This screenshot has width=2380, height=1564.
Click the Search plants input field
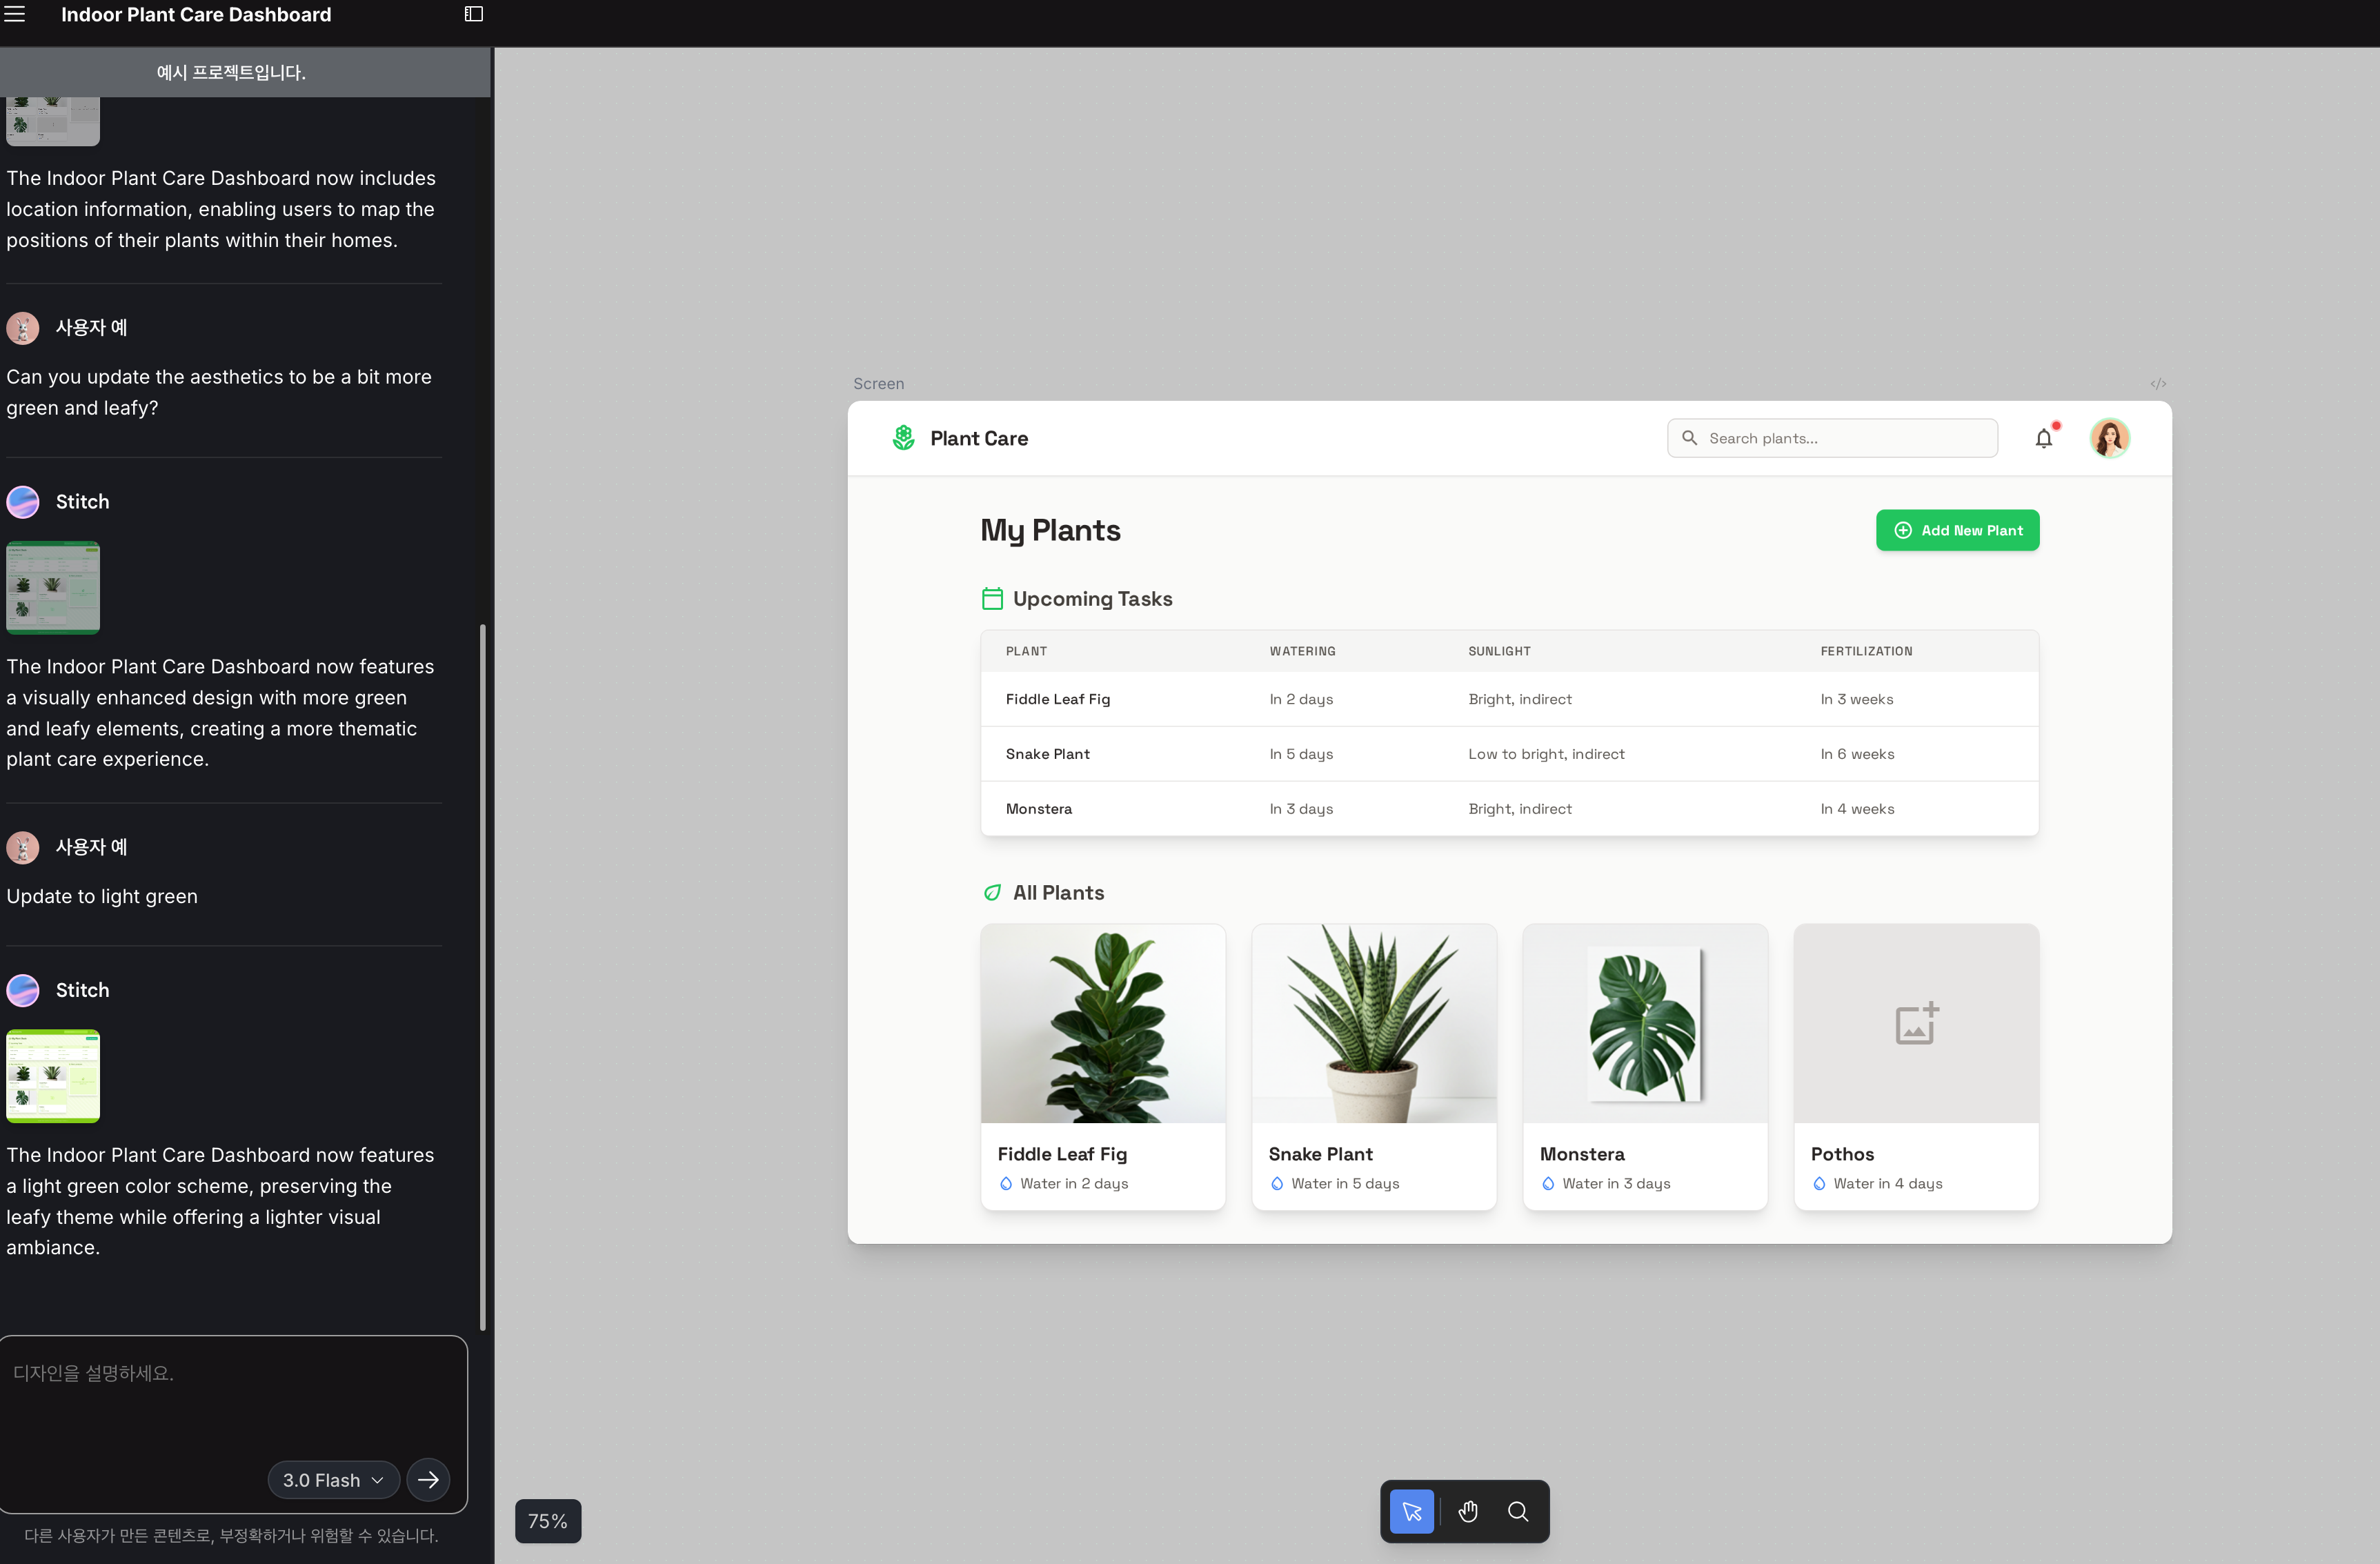tap(1832, 438)
